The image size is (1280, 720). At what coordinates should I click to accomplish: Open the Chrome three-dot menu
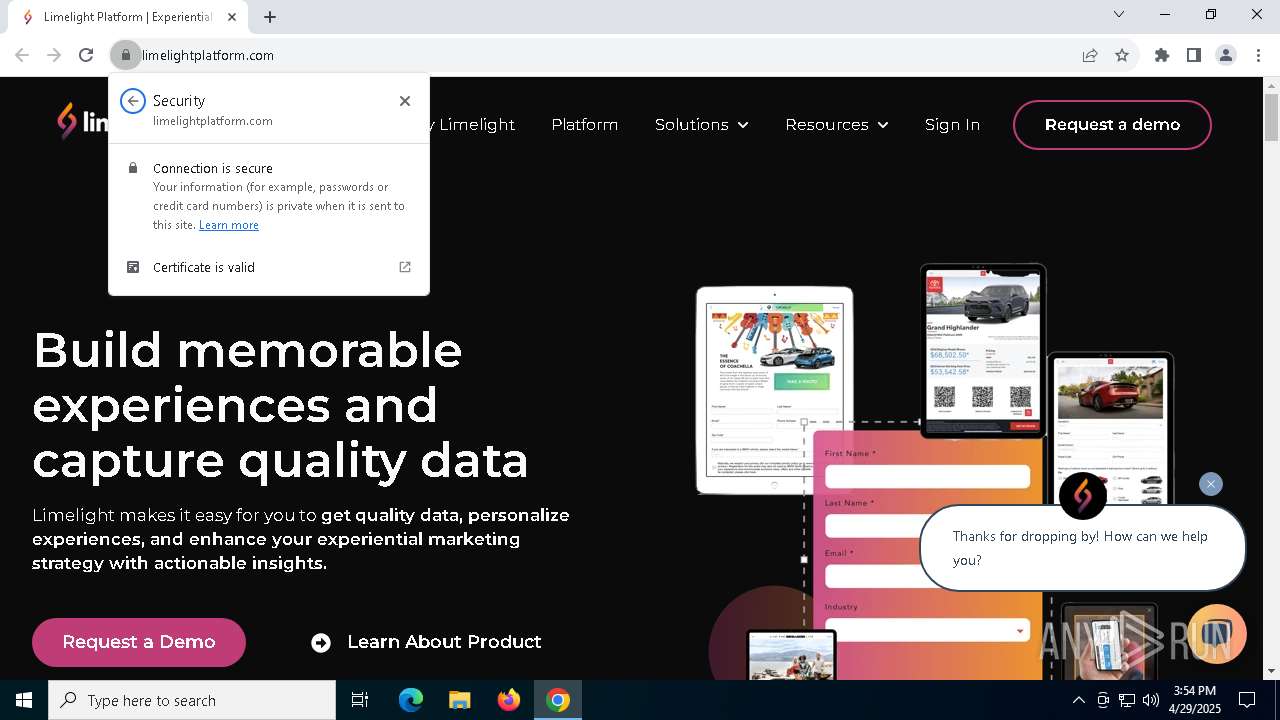pyautogui.click(x=1258, y=55)
